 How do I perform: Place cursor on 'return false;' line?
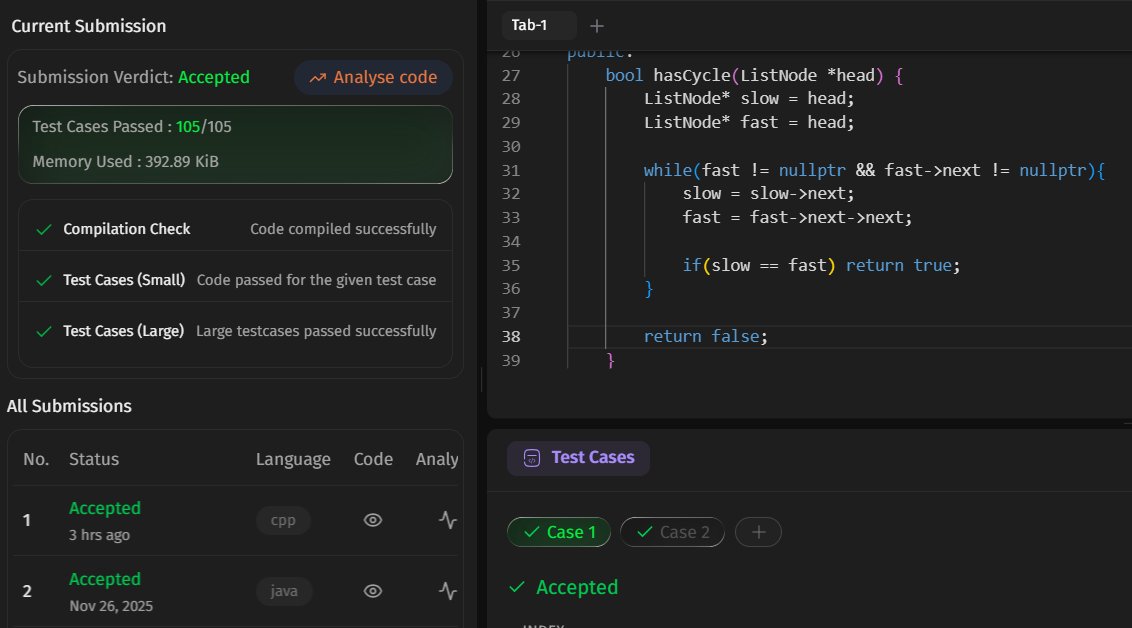(x=705, y=336)
